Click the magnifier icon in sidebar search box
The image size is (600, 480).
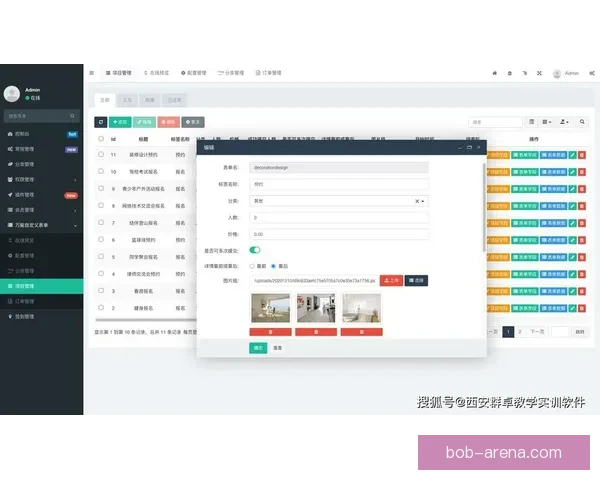(72, 116)
